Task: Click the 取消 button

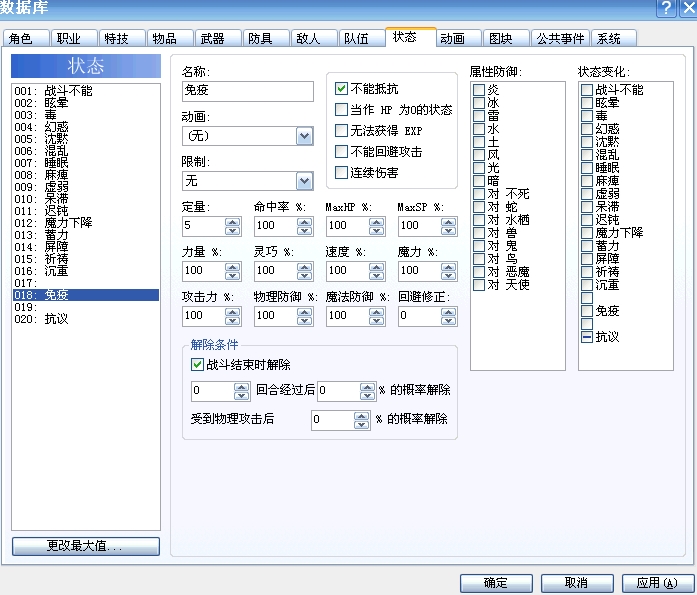Action: tap(577, 583)
